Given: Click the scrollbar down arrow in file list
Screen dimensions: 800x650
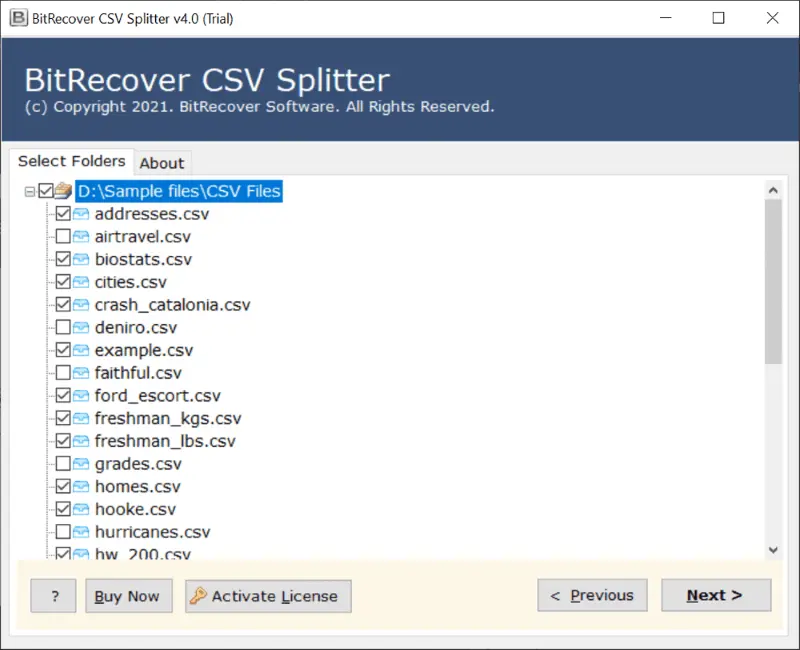Looking at the screenshot, I should (773, 549).
